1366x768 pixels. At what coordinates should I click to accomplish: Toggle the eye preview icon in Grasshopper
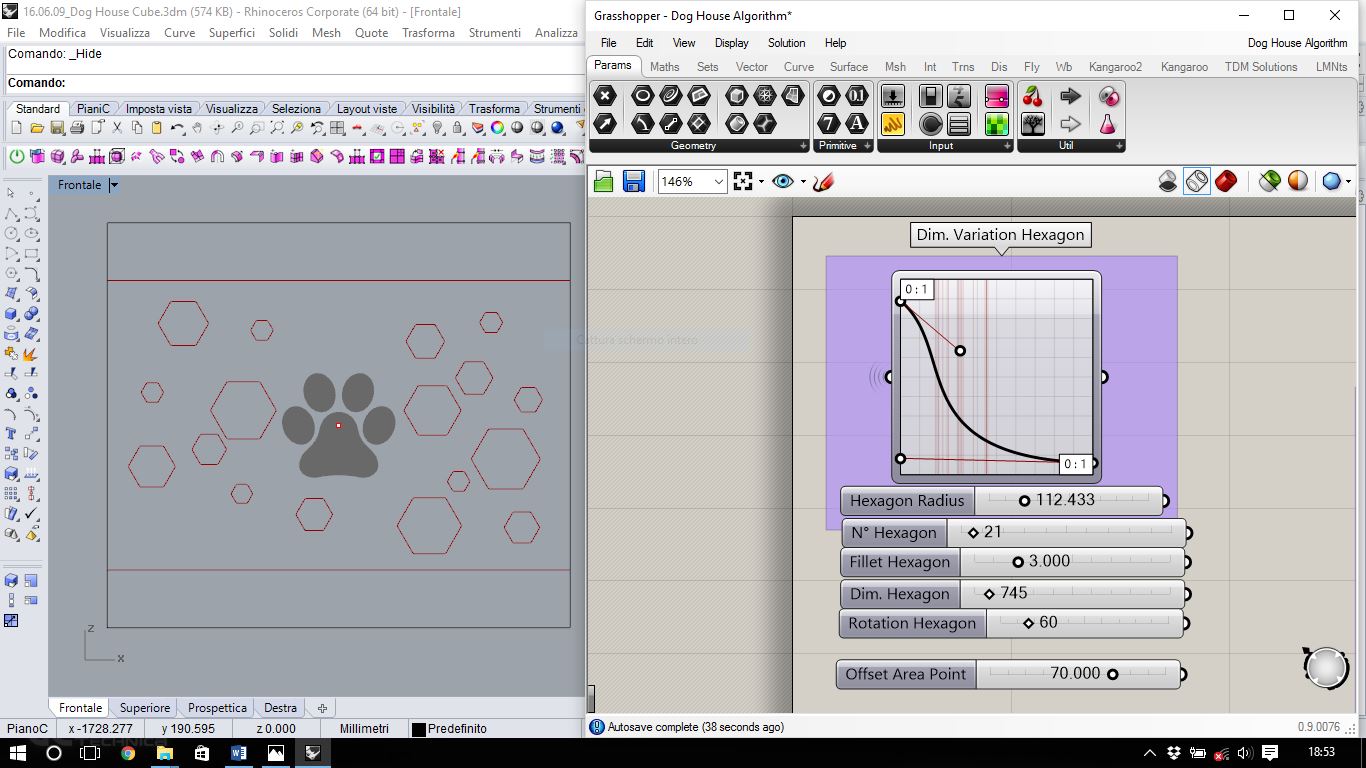pos(782,181)
